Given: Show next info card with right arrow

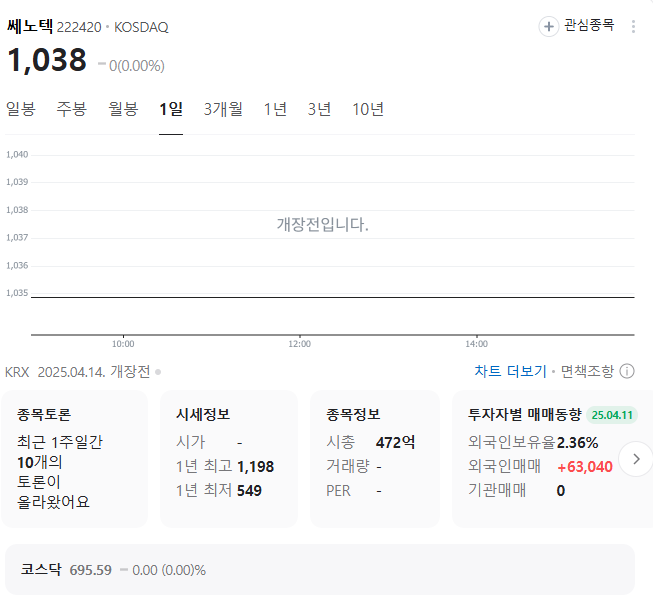Looking at the screenshot, I should tap(636, 459).
